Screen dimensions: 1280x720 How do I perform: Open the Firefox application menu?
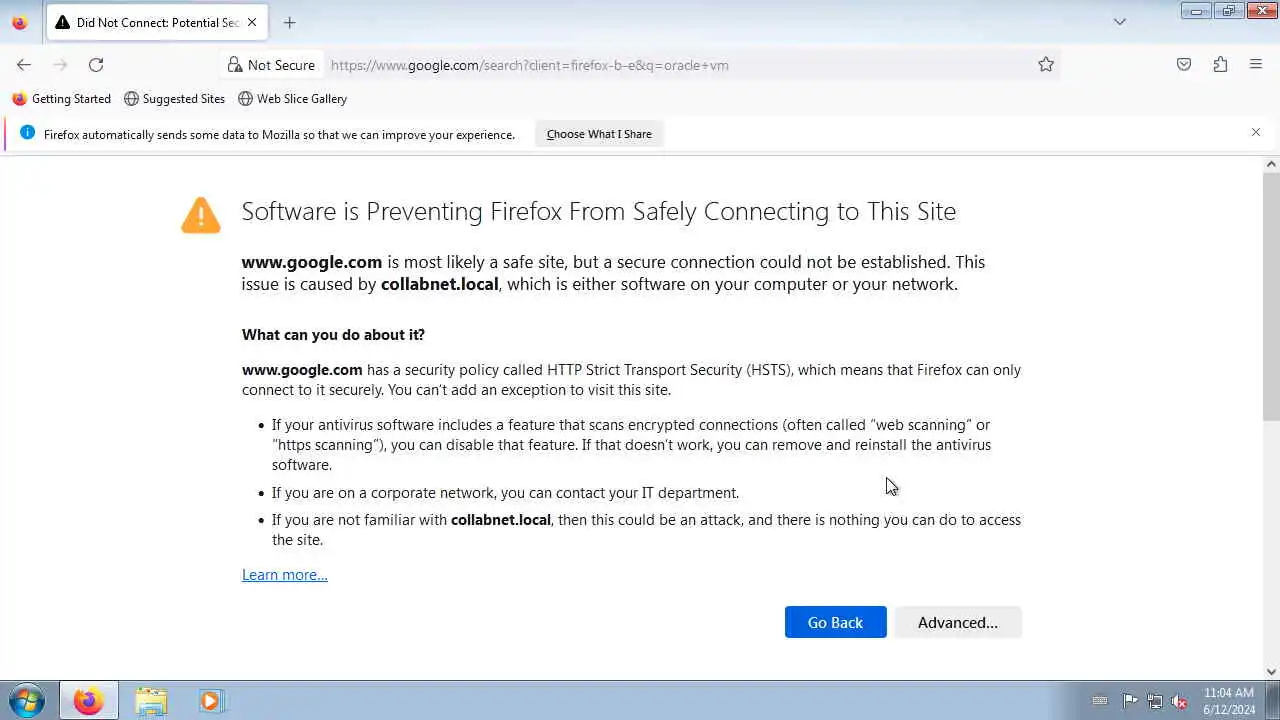tap(1256, 65)
